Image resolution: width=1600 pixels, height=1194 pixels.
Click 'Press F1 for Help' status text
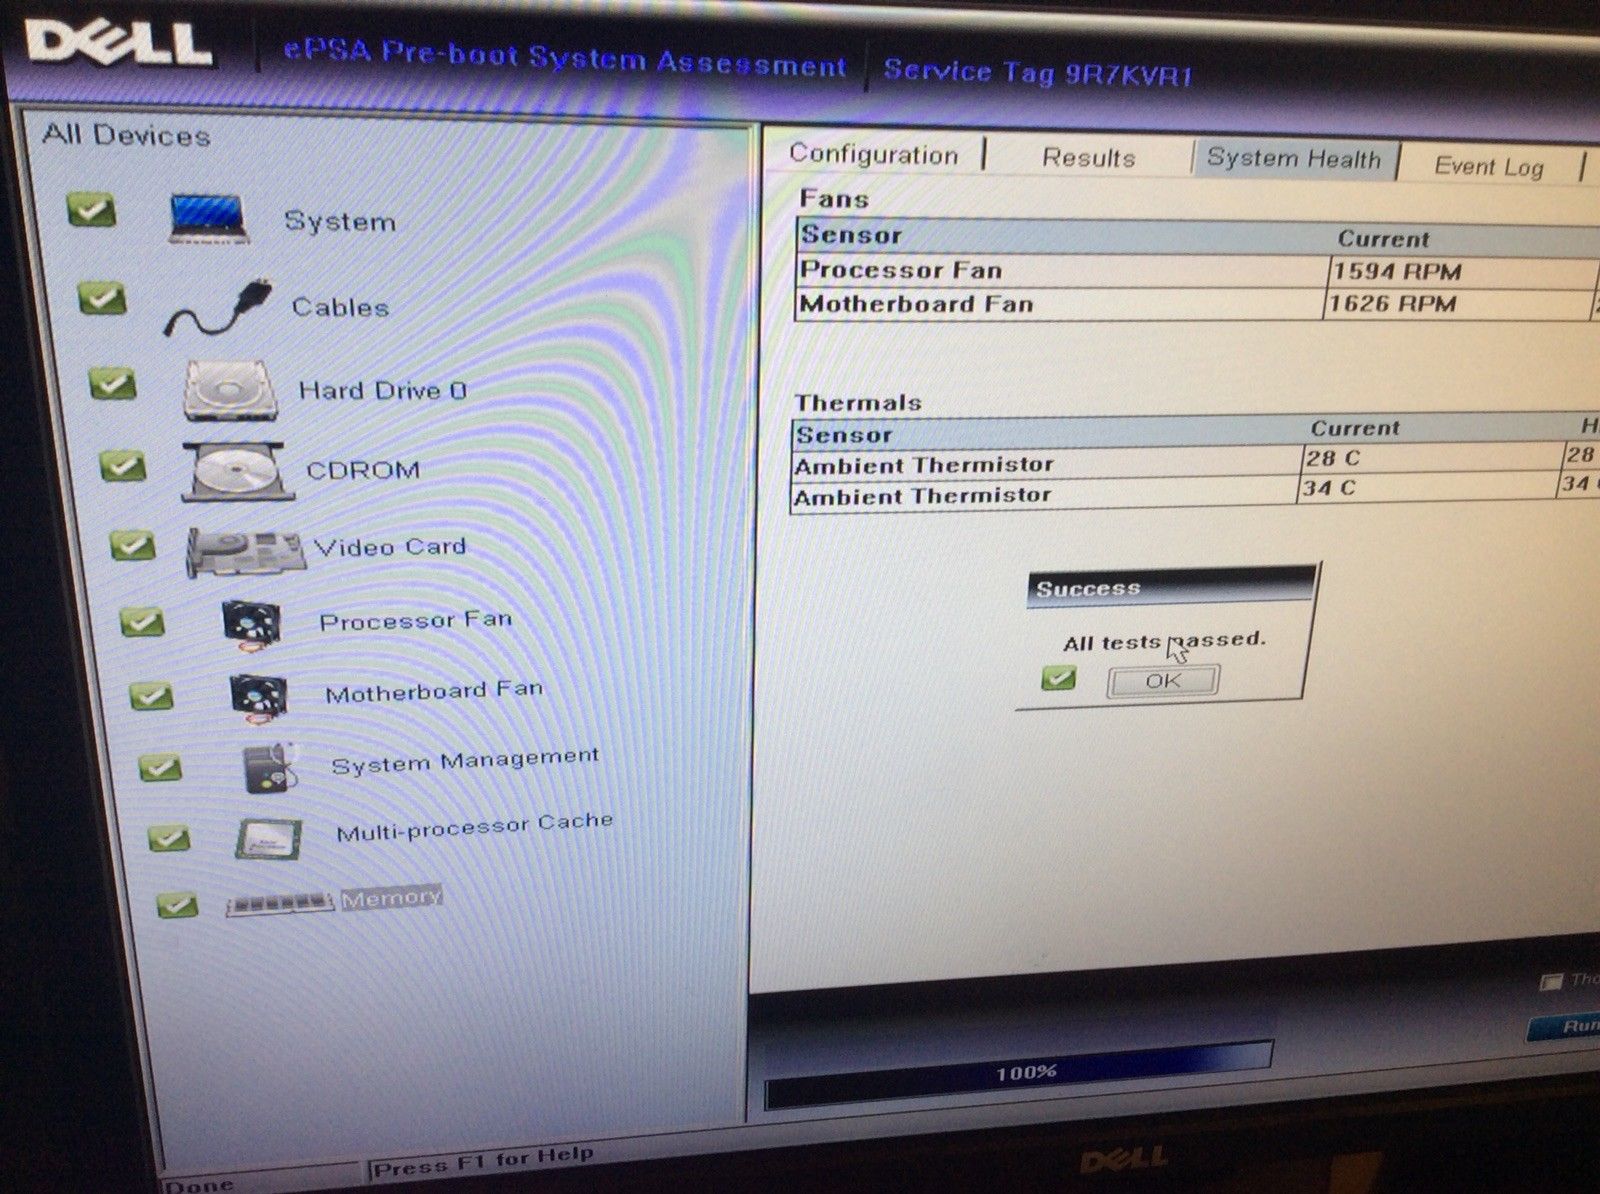tap(482, 1161)
